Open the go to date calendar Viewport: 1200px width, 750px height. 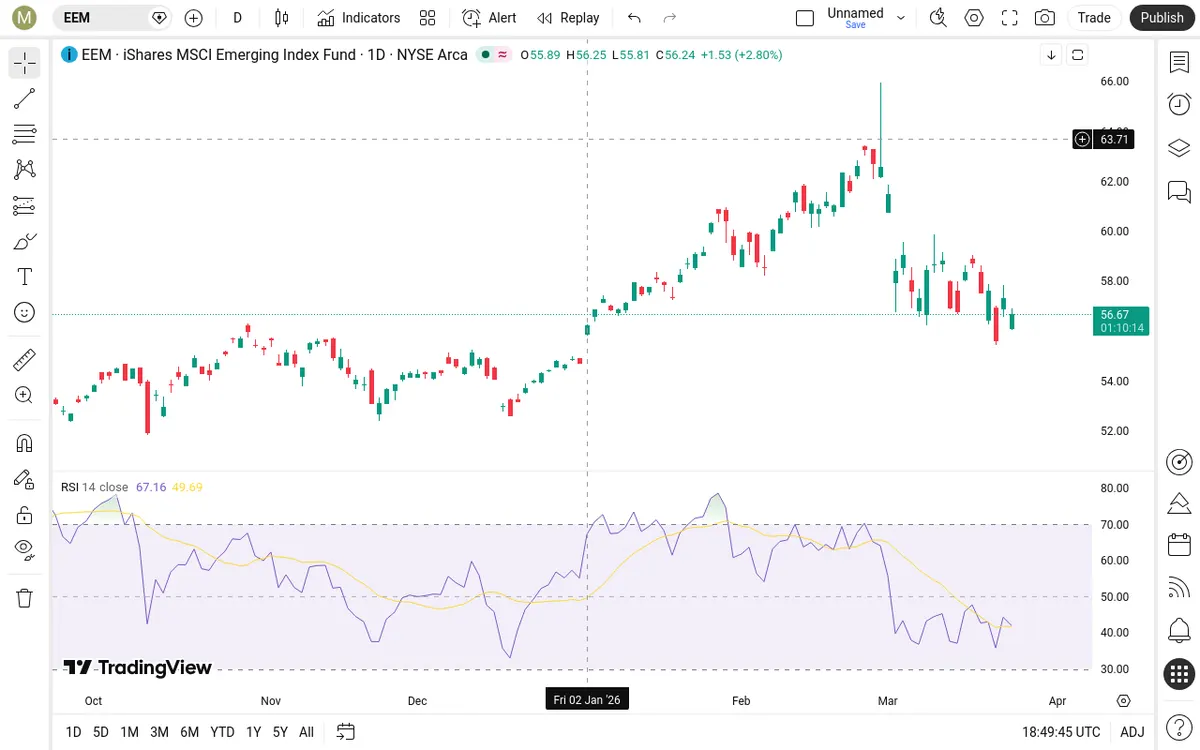tap(346, 732)
